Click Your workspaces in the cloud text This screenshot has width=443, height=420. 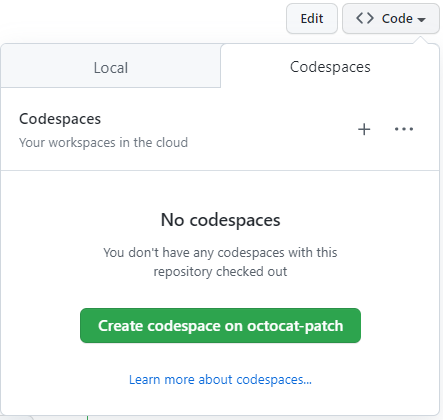pyautogui.click(x=103, y=143)
